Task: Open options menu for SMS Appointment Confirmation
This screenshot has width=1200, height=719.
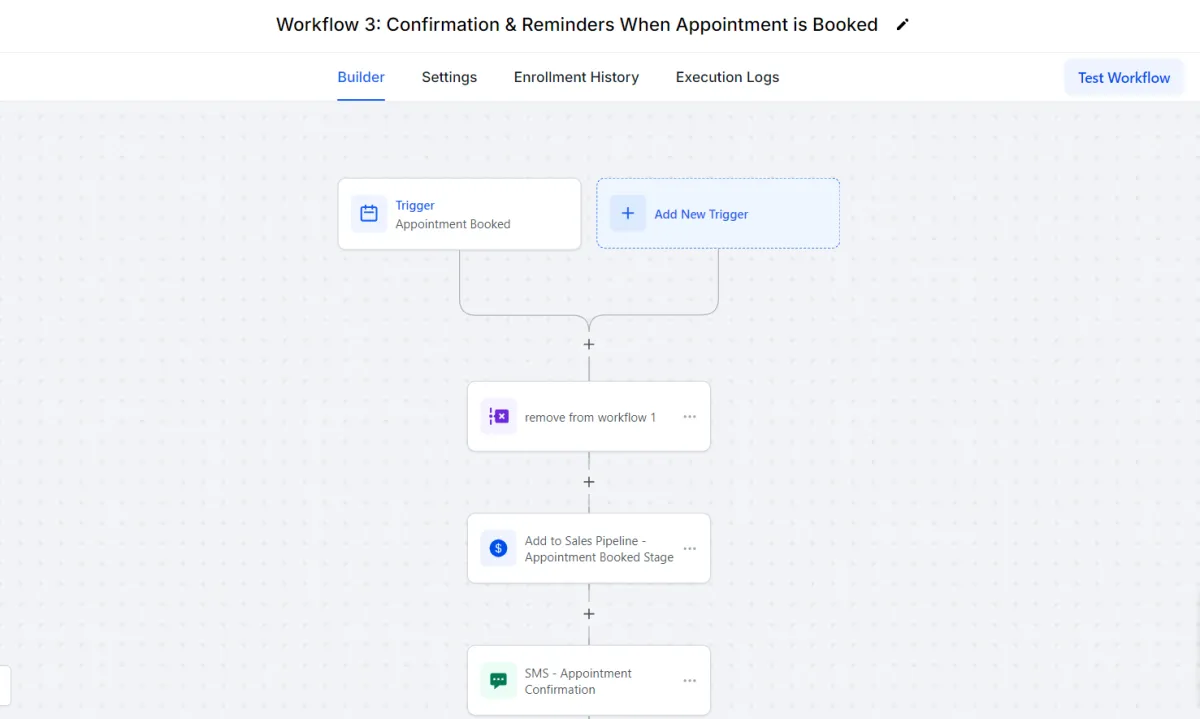Action: (x=690, y=681)
